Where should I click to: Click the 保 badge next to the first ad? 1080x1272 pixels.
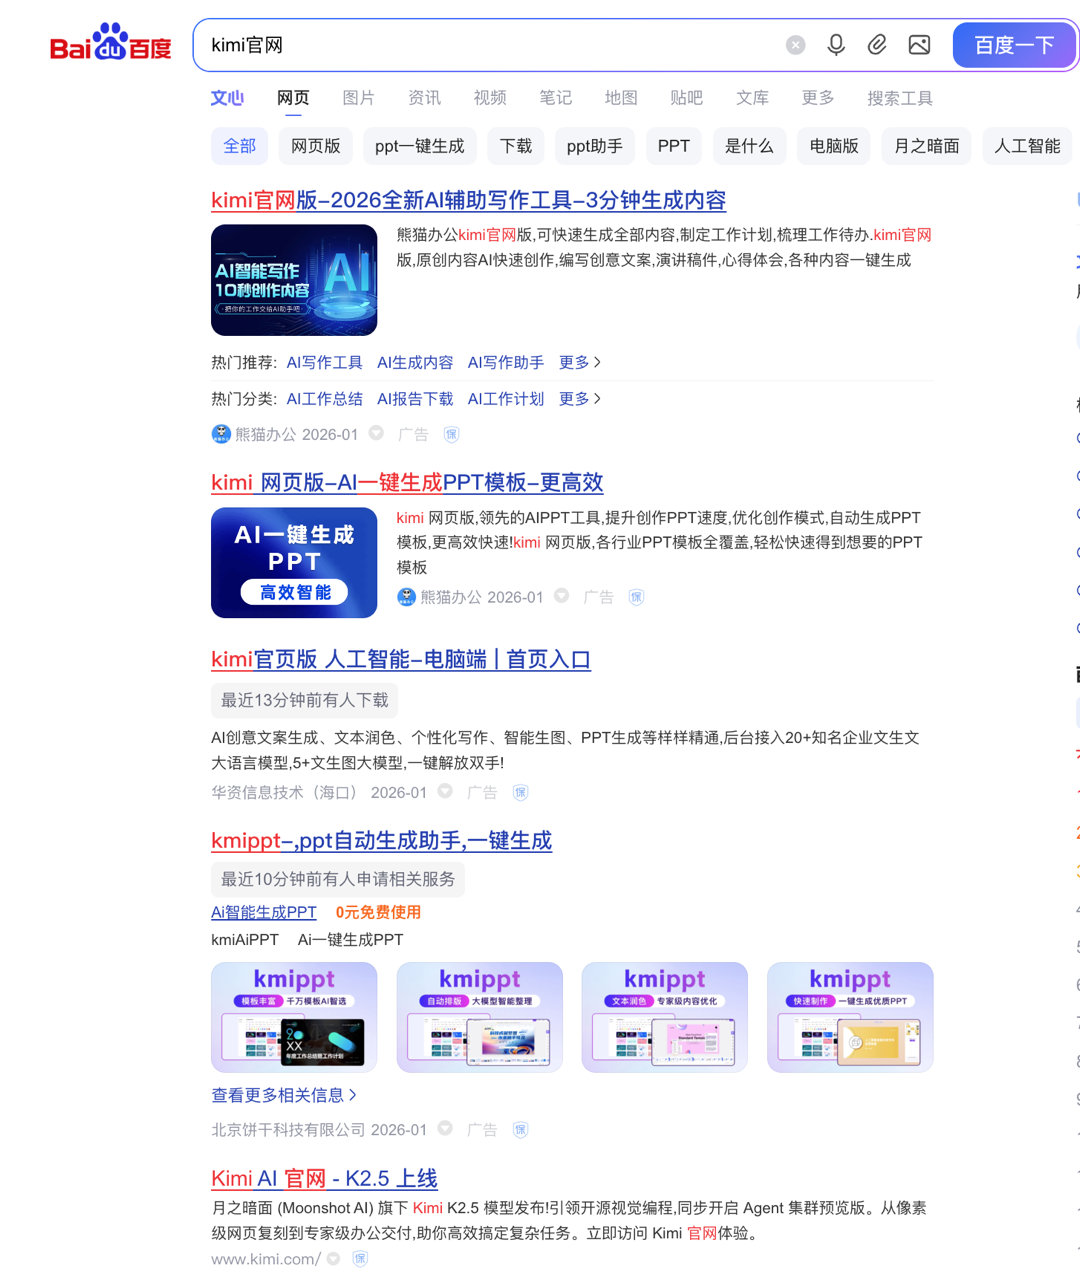[449, 434]
